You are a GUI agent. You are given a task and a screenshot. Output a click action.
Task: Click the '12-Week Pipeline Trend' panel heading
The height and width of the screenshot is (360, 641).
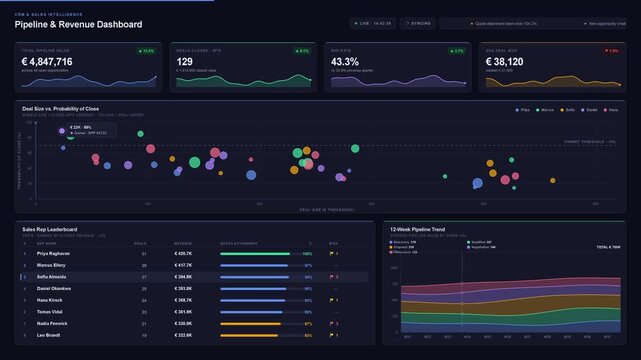click(417, 230)
